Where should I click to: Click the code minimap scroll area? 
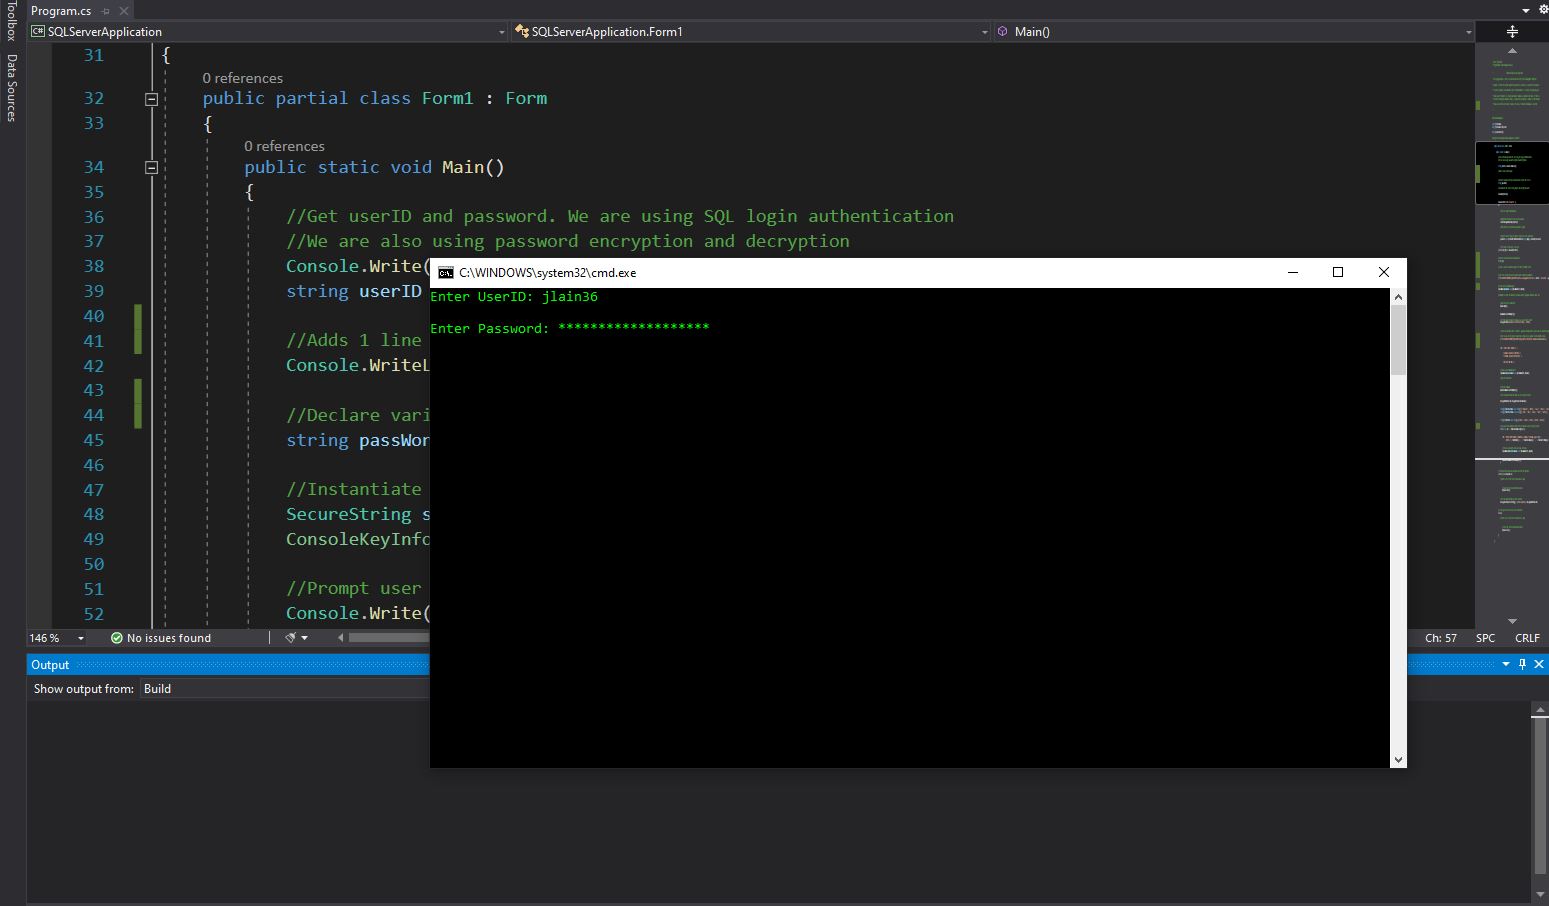point(1512,335)
